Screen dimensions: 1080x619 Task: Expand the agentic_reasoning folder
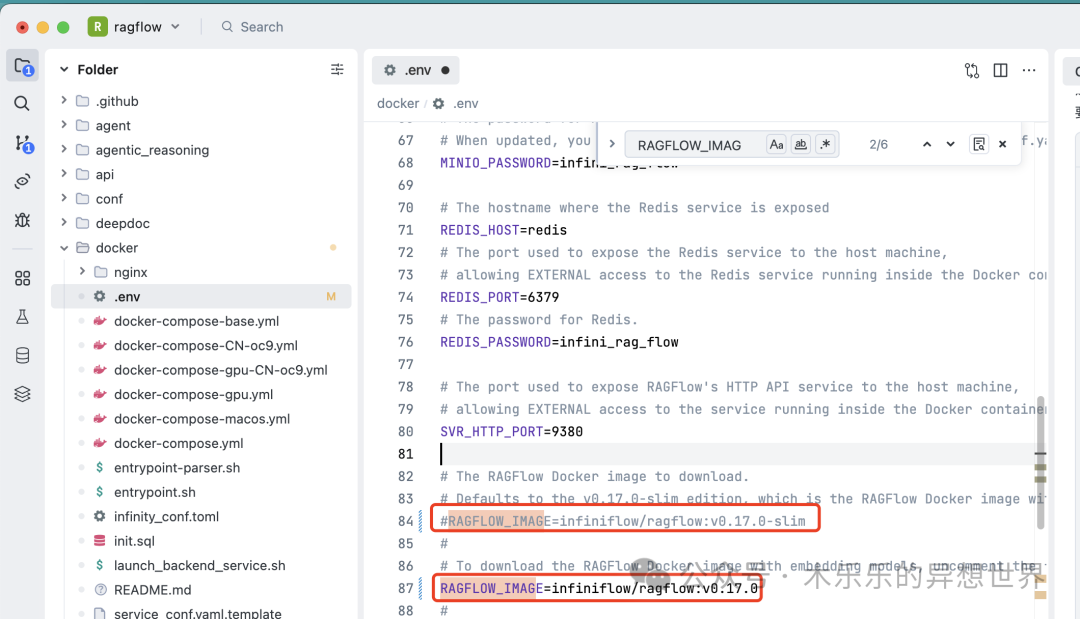(64, 149)
